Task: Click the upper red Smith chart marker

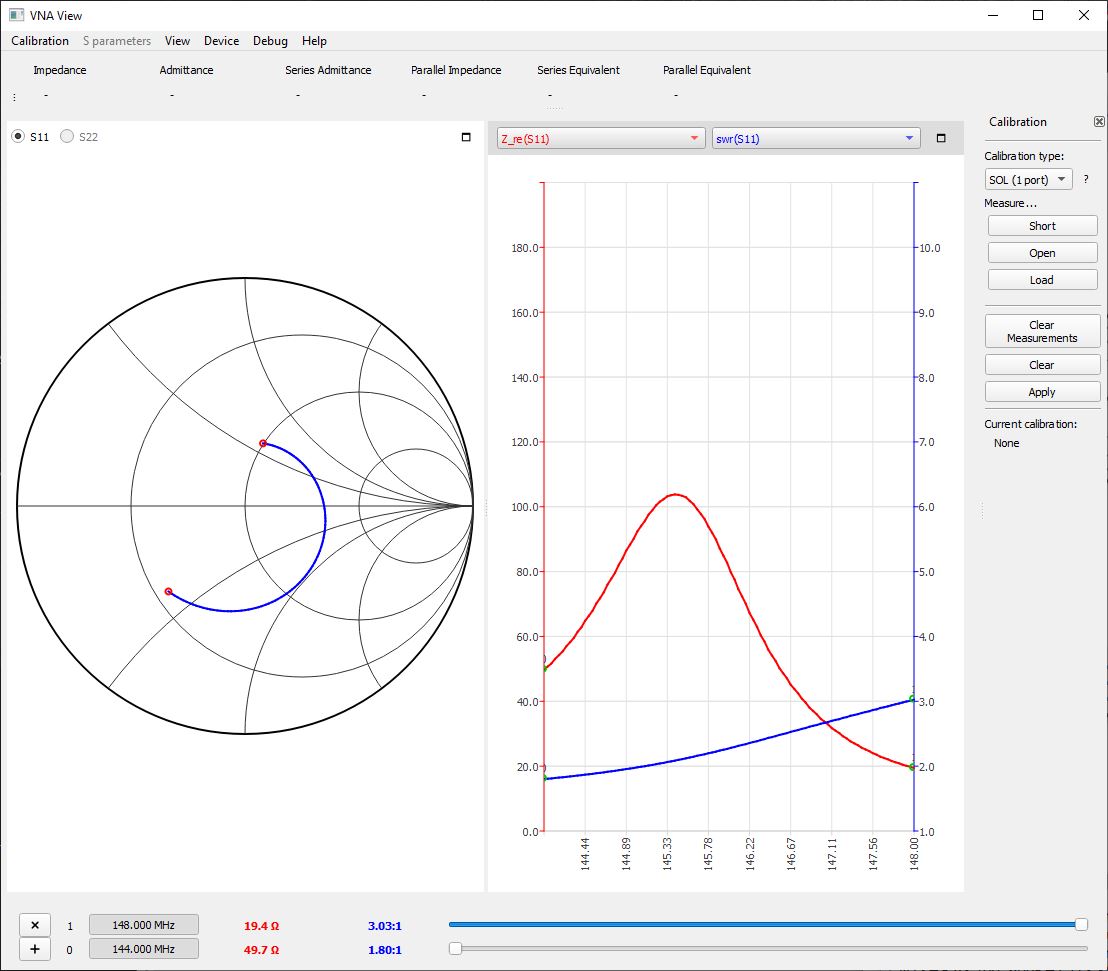Action: [263, 444]
